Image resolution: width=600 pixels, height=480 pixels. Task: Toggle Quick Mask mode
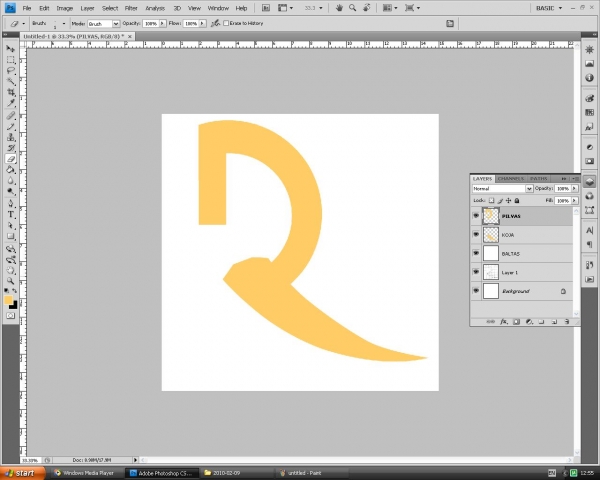coord(11,316)
